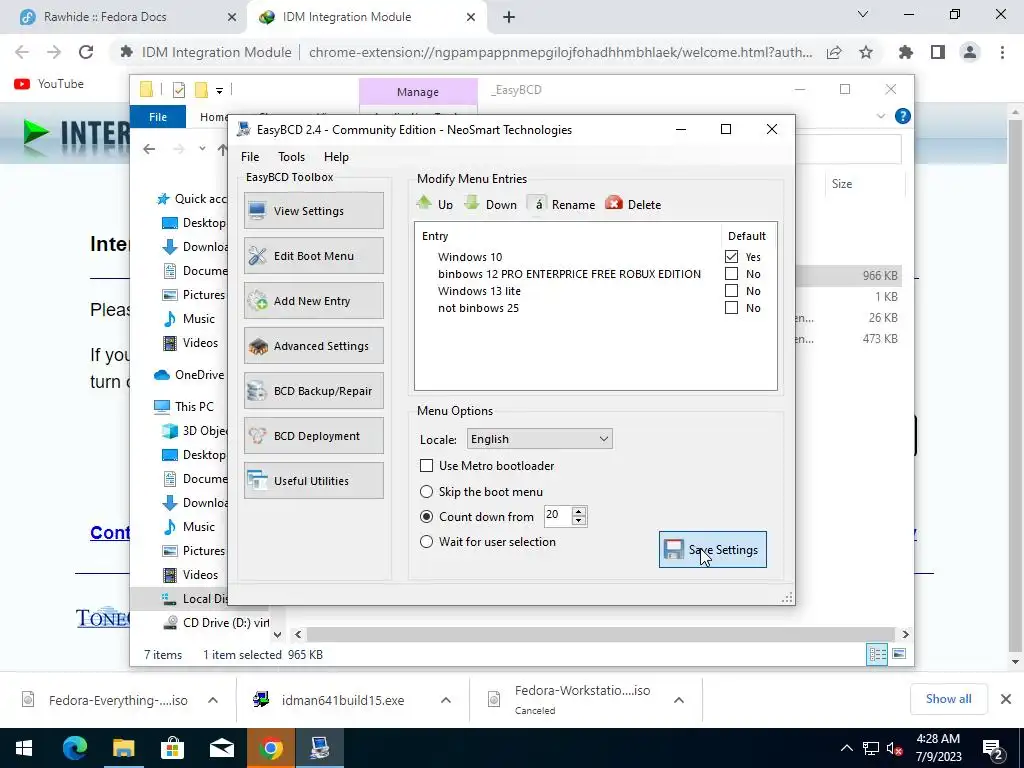This screenshot has width=1024, height=768.
Task: Open Edit Boot Menu section
Action: [313, 255]
